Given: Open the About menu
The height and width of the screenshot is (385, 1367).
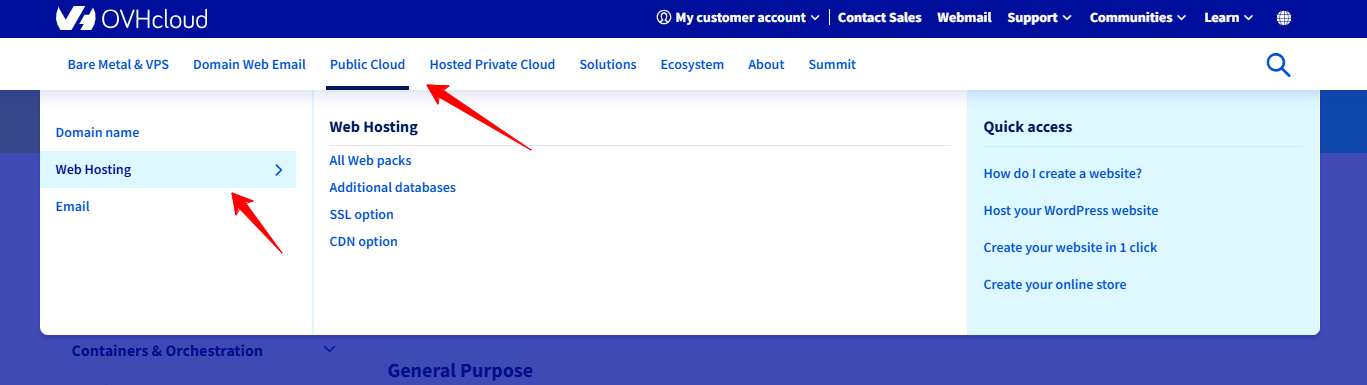Looking at the screenshot, I should pos(766,64).
